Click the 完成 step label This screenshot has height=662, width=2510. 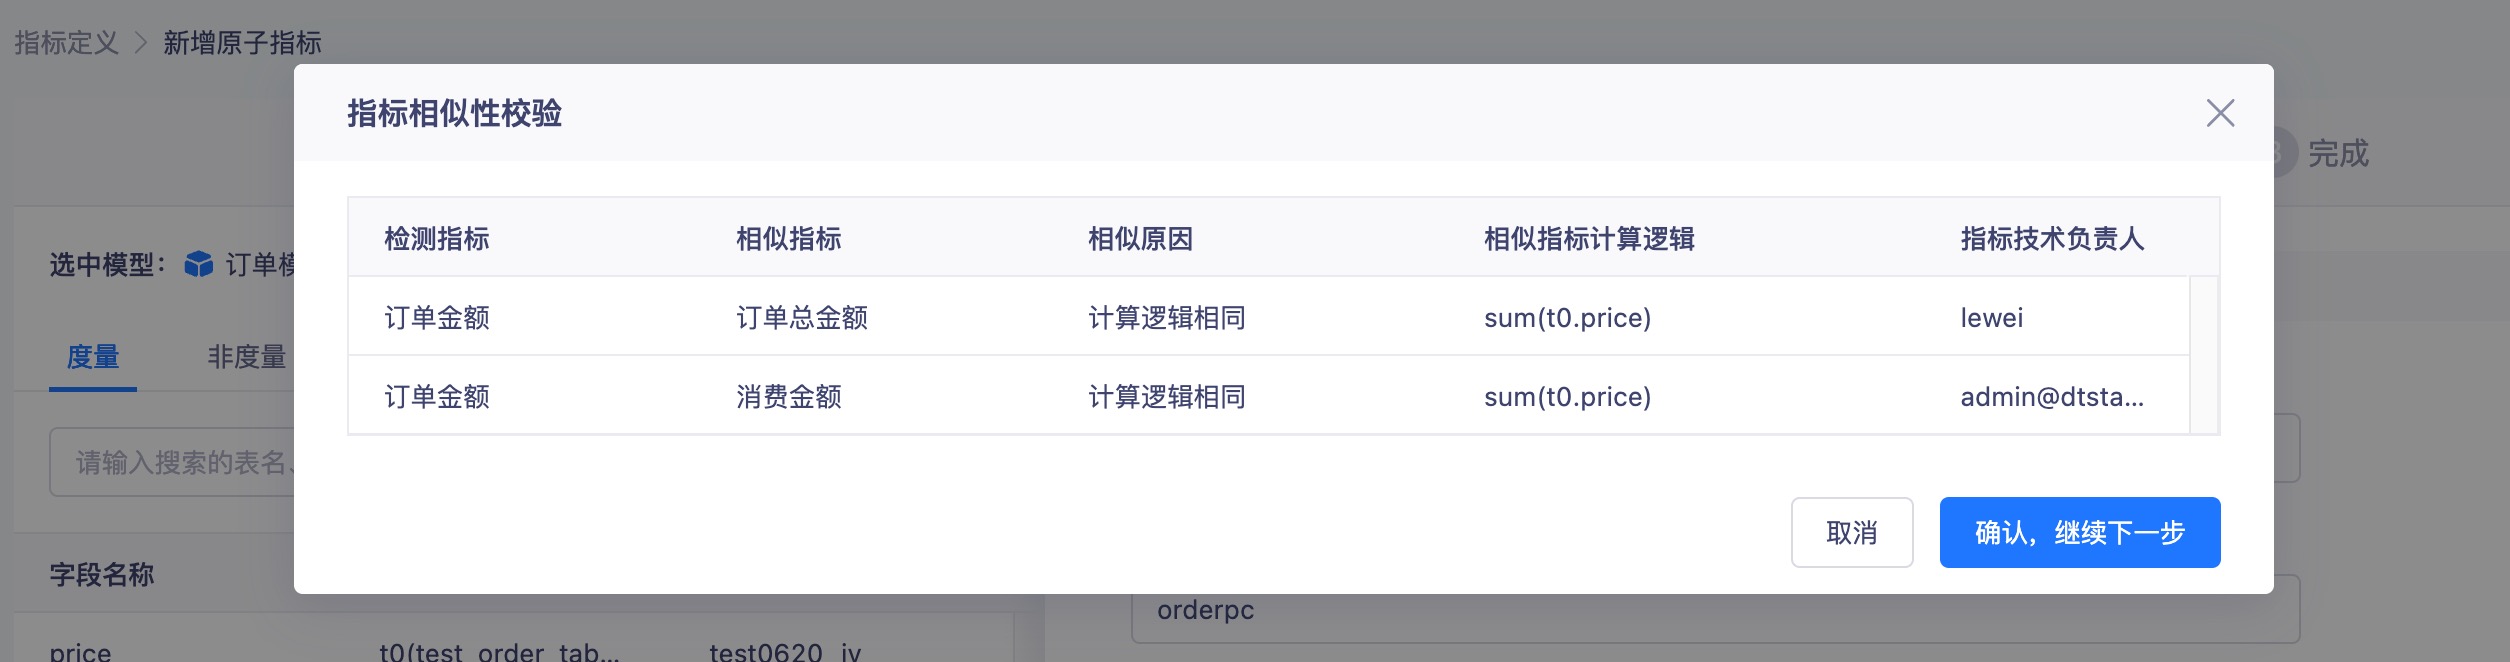point(2338,154)
